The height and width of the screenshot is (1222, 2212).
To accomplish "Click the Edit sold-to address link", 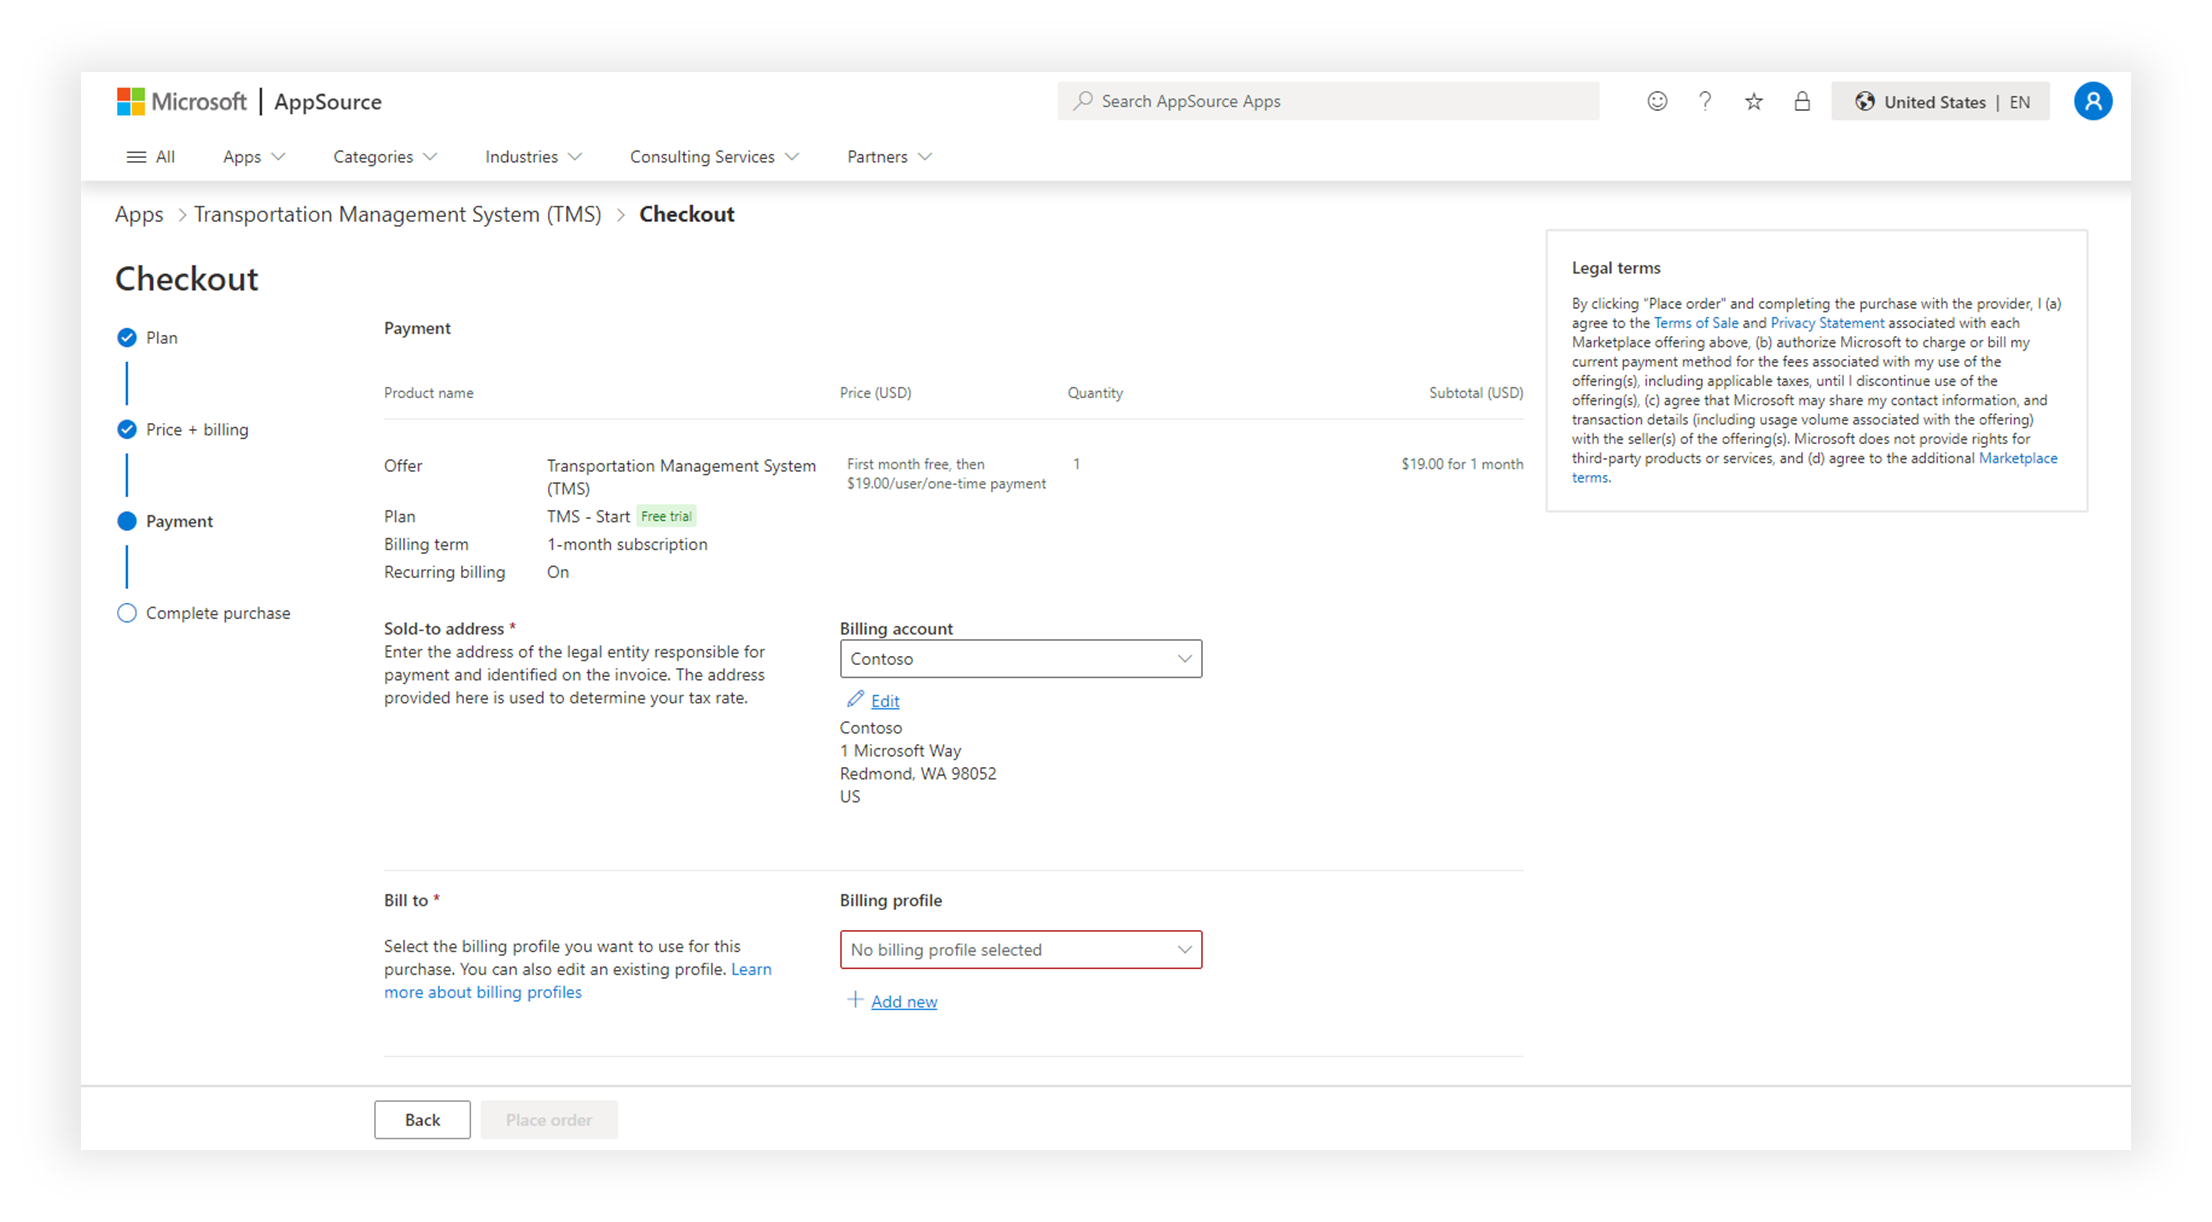I will point(884,701).
